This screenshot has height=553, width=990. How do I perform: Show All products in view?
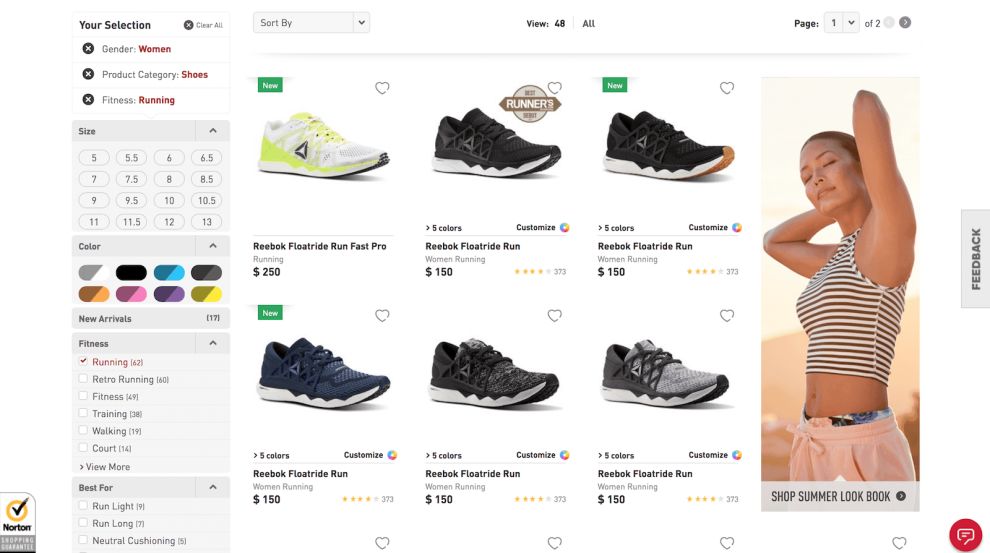(588, 23)
